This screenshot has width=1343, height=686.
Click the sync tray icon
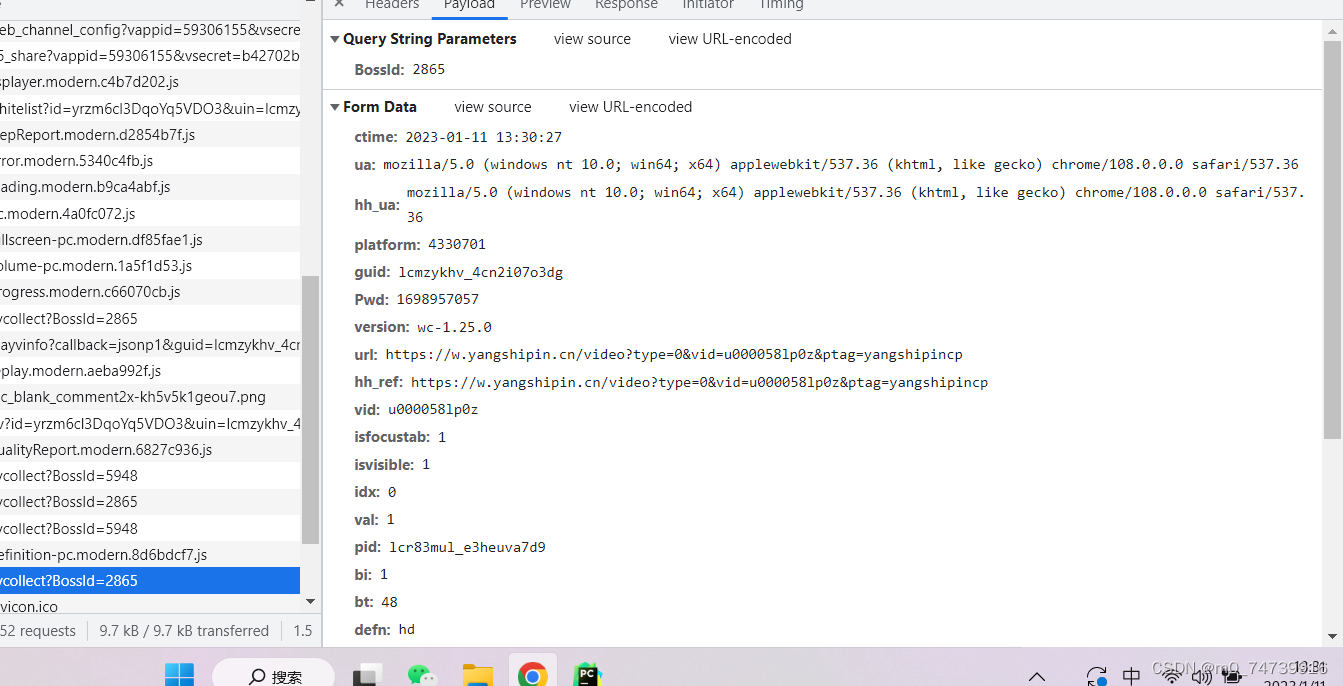coord(1096,677)
